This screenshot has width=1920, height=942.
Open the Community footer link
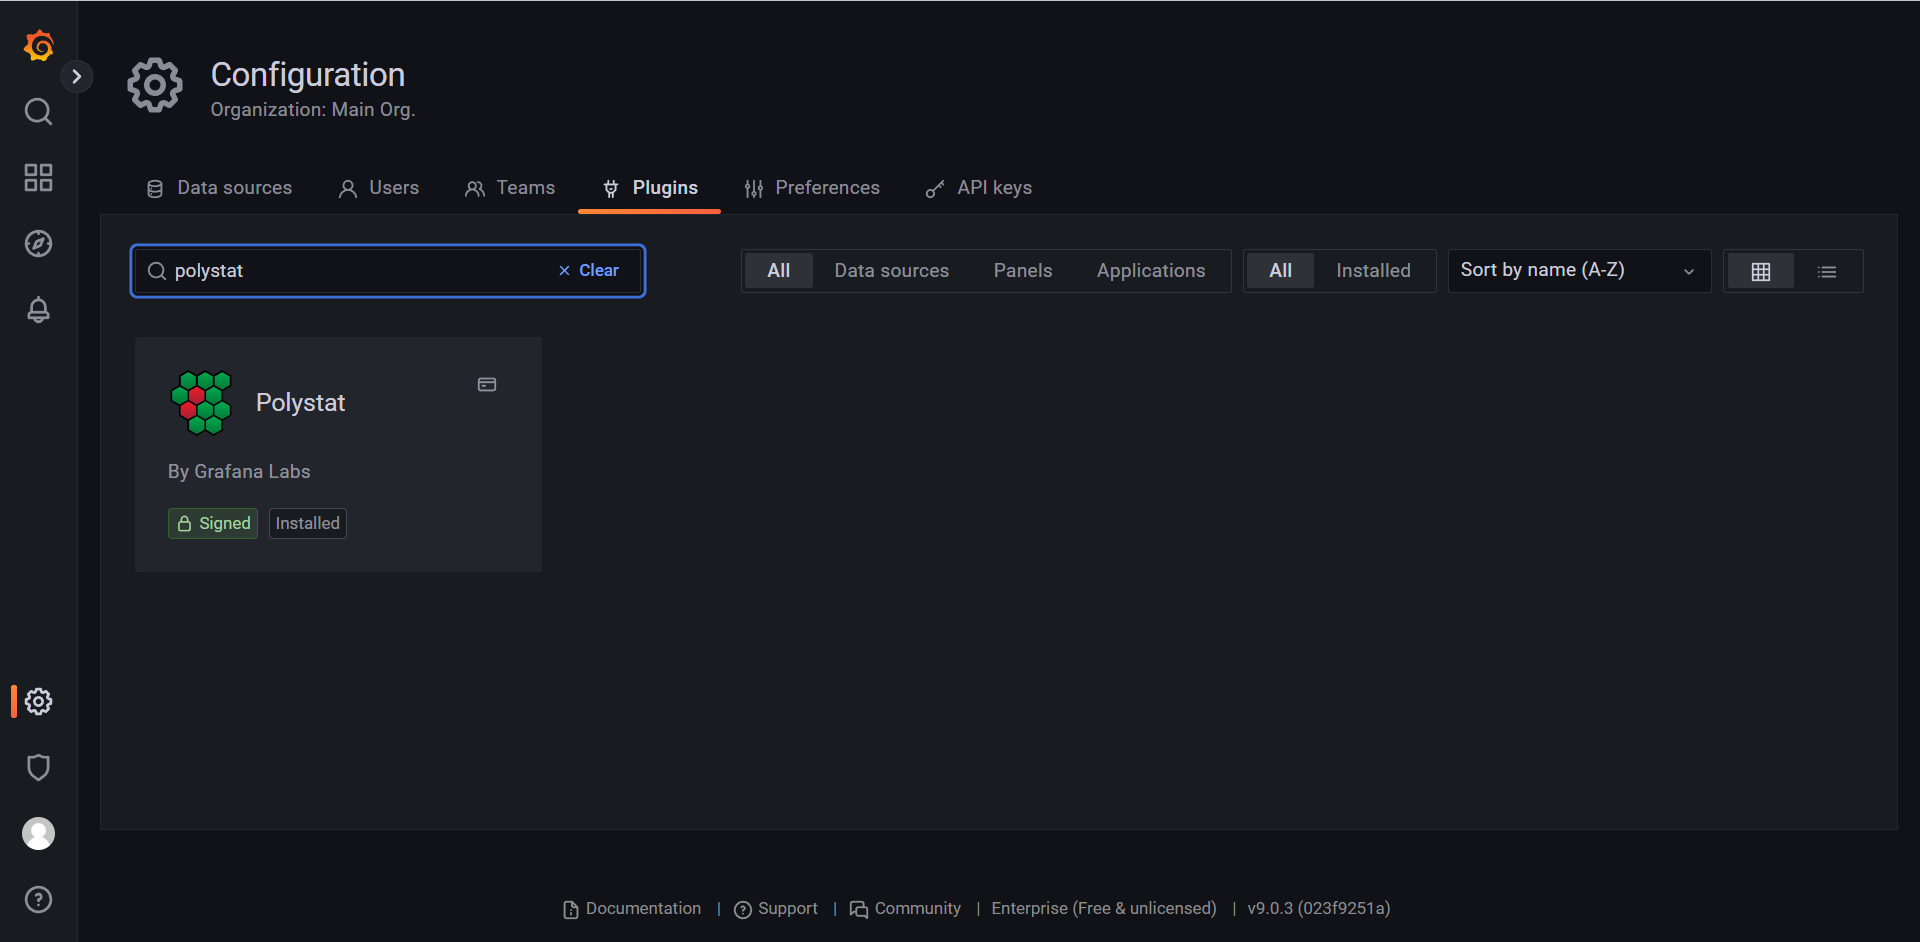(905, 909)
